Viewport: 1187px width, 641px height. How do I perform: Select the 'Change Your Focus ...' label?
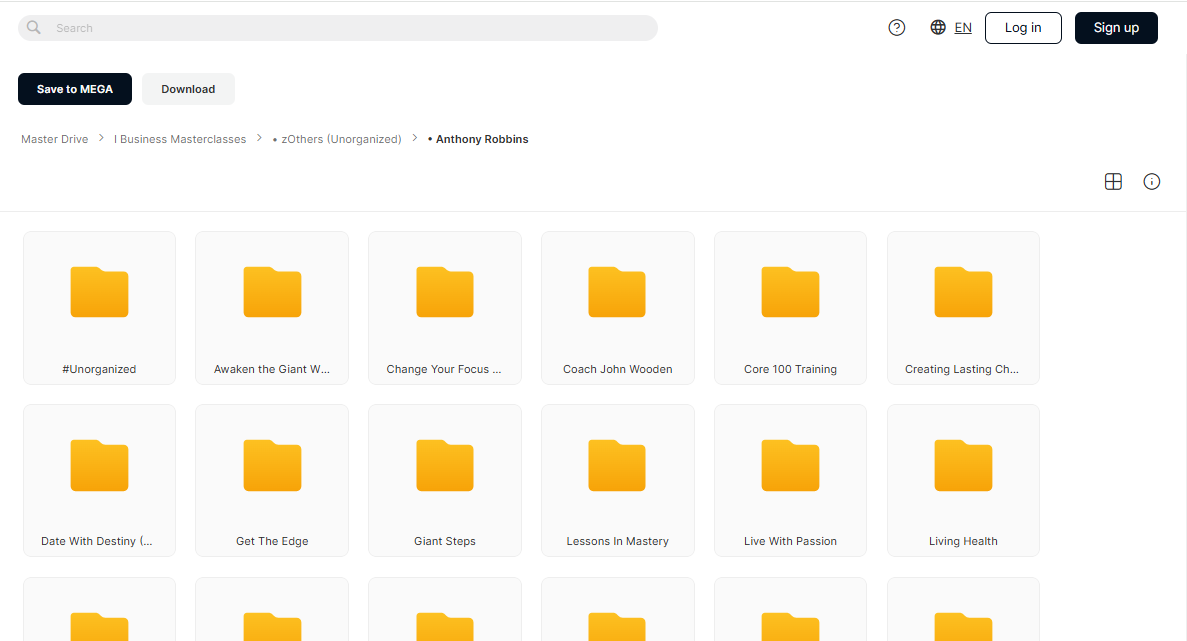[x=444, y=369]
